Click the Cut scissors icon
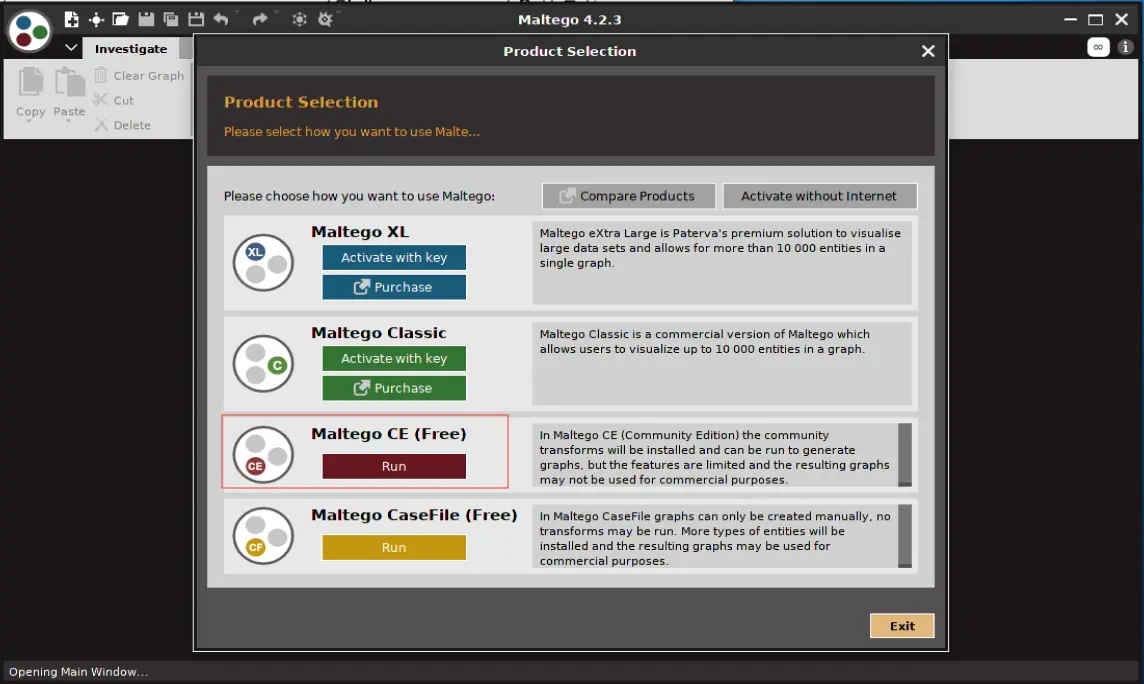Image resolution: width=1144 pixels, height=684 pixels. [x=101, y=100]
